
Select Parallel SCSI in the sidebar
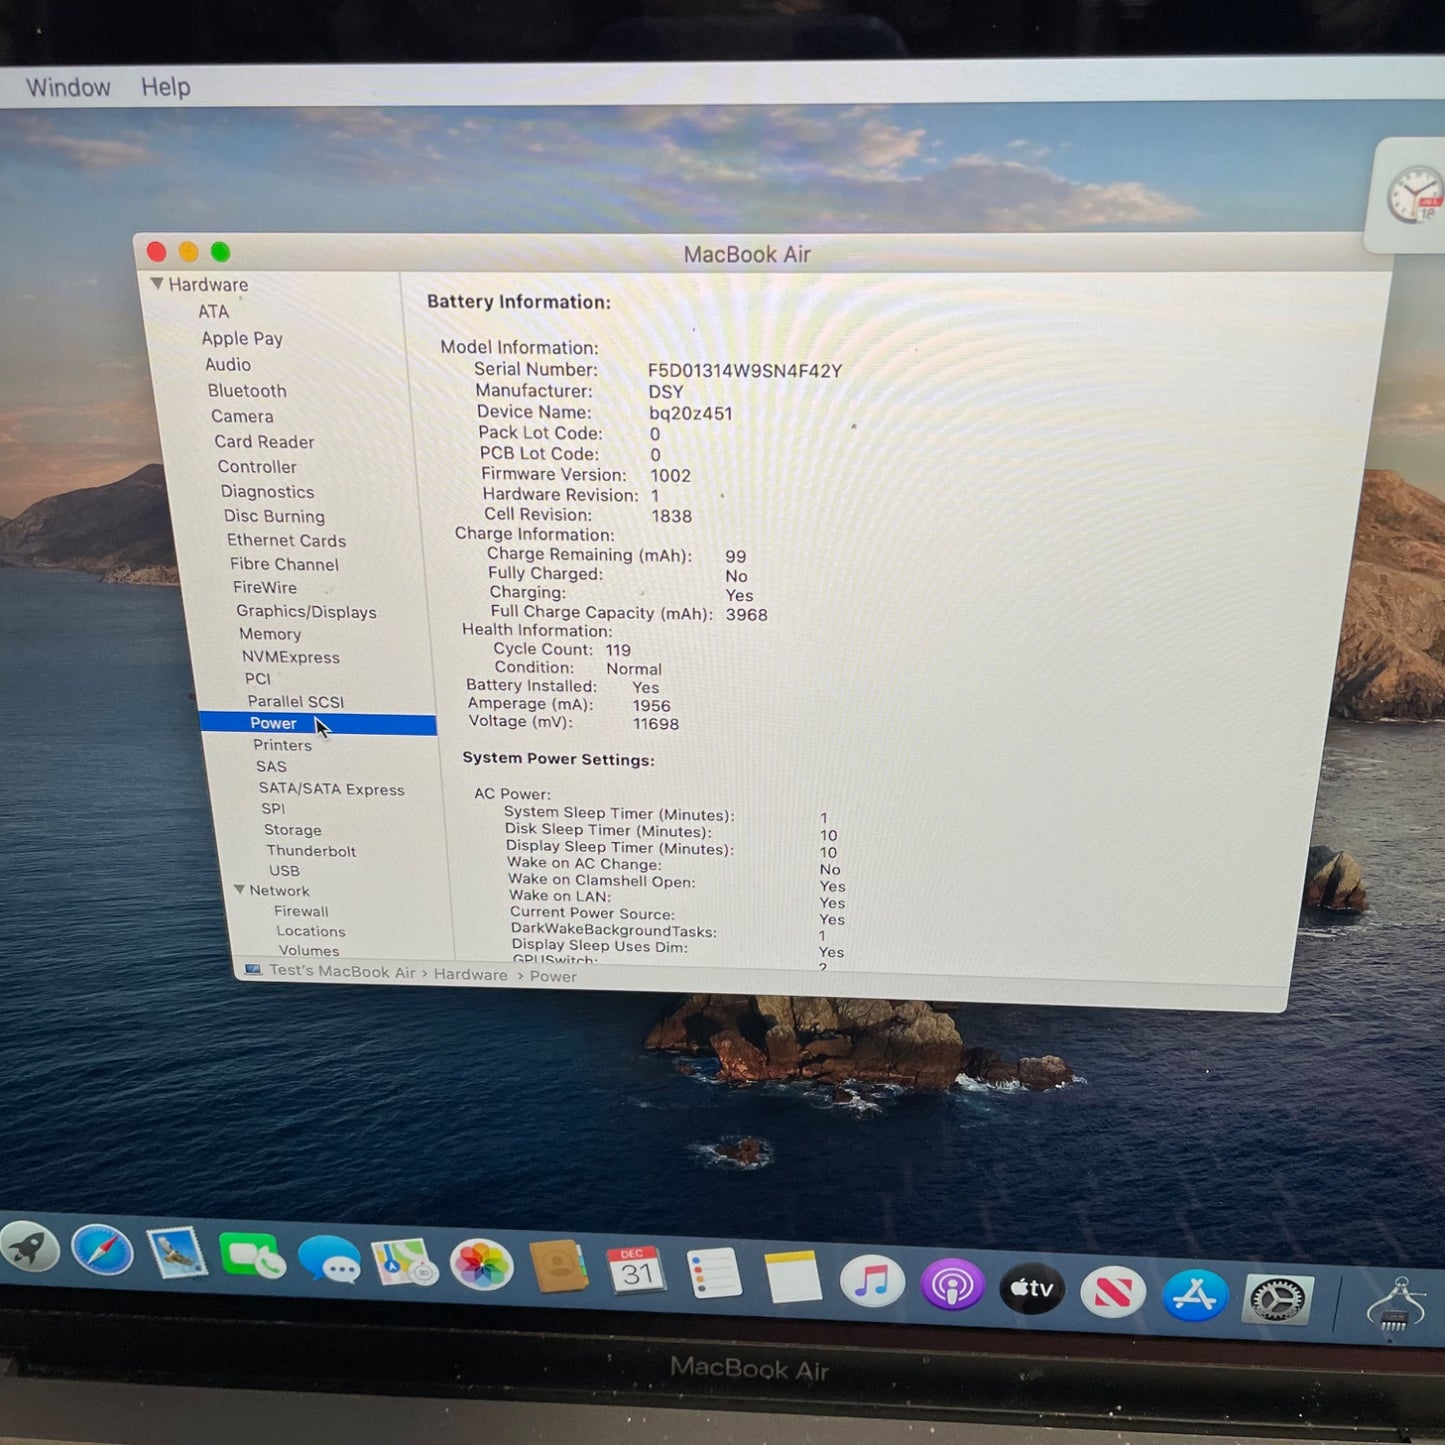click(x=296, y=702)
